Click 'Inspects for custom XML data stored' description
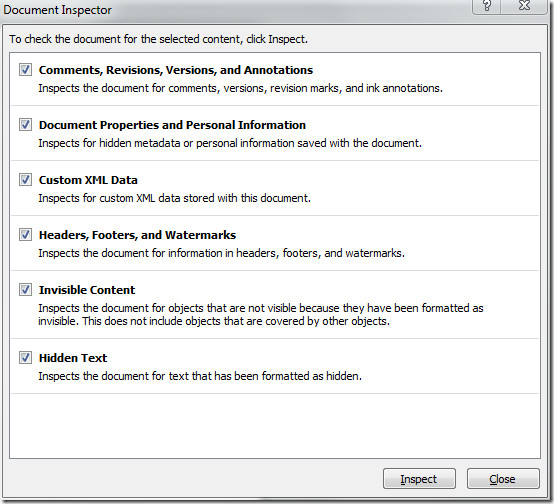 click(175, 198)
